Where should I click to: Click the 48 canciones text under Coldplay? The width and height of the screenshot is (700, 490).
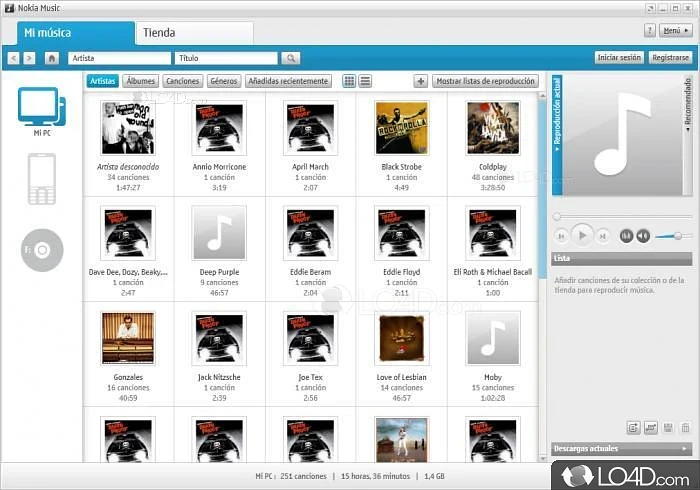point(493,177)
